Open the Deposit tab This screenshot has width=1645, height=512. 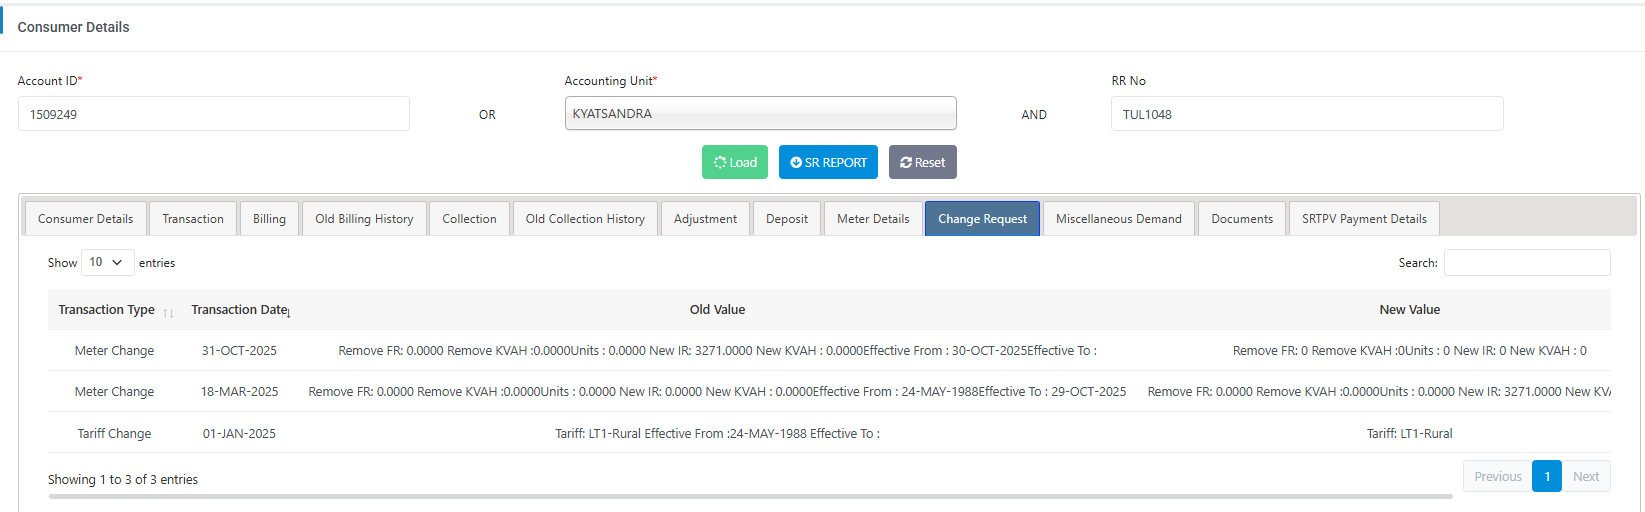coord(787,218)
